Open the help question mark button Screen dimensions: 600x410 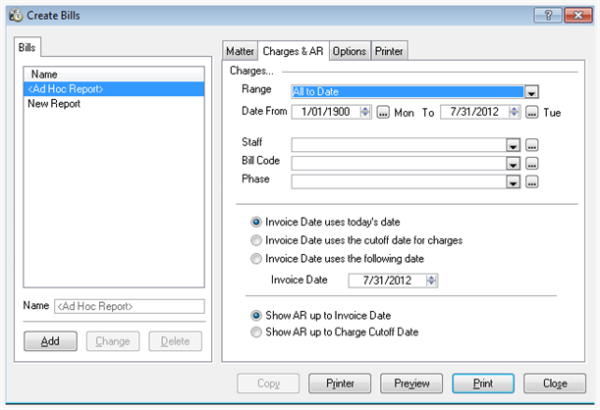click(548, 15)
